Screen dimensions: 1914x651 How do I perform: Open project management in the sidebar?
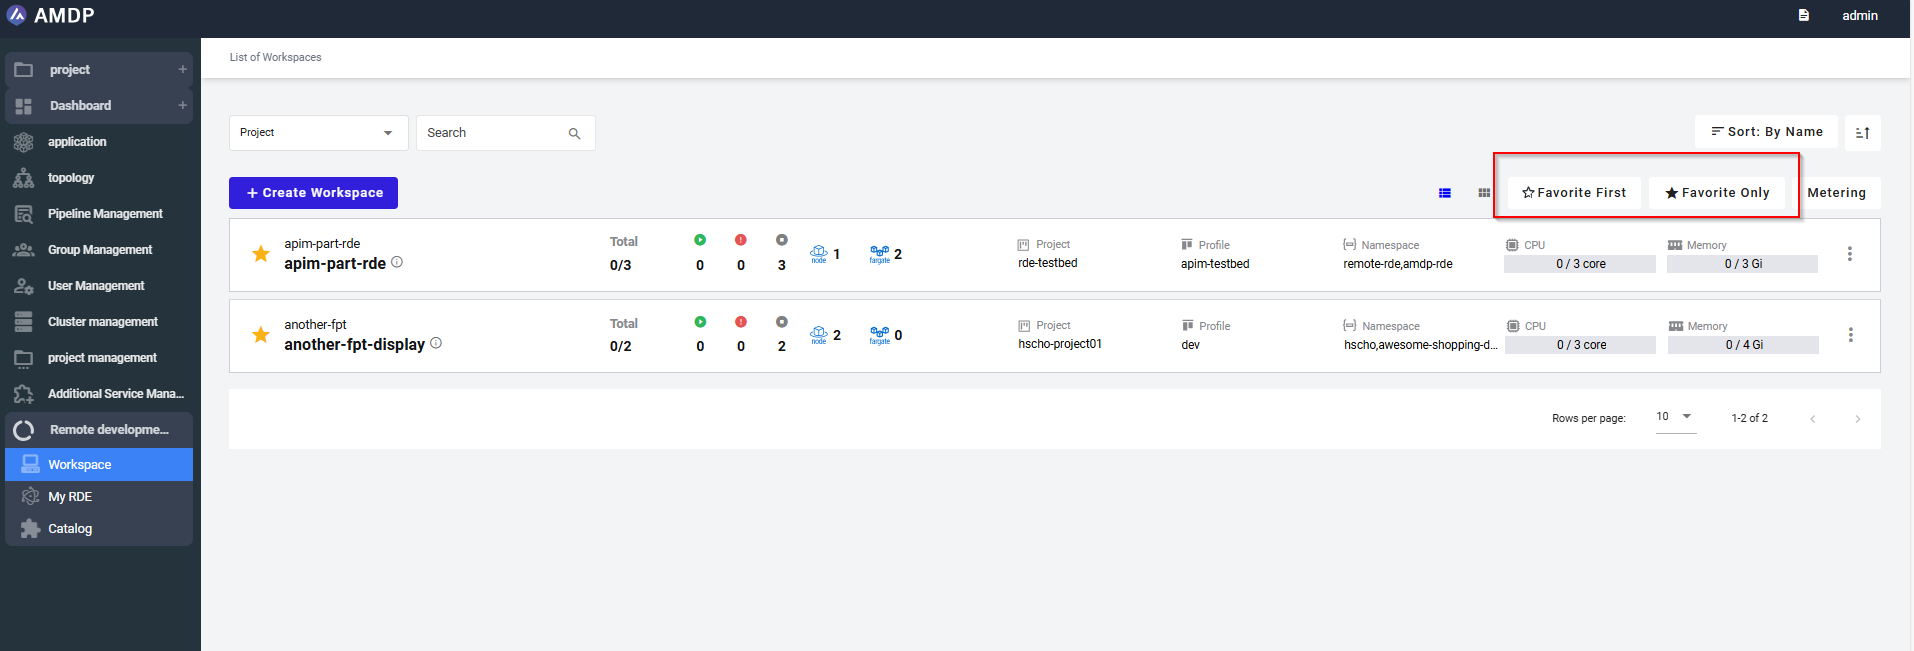tap(102, 358)
